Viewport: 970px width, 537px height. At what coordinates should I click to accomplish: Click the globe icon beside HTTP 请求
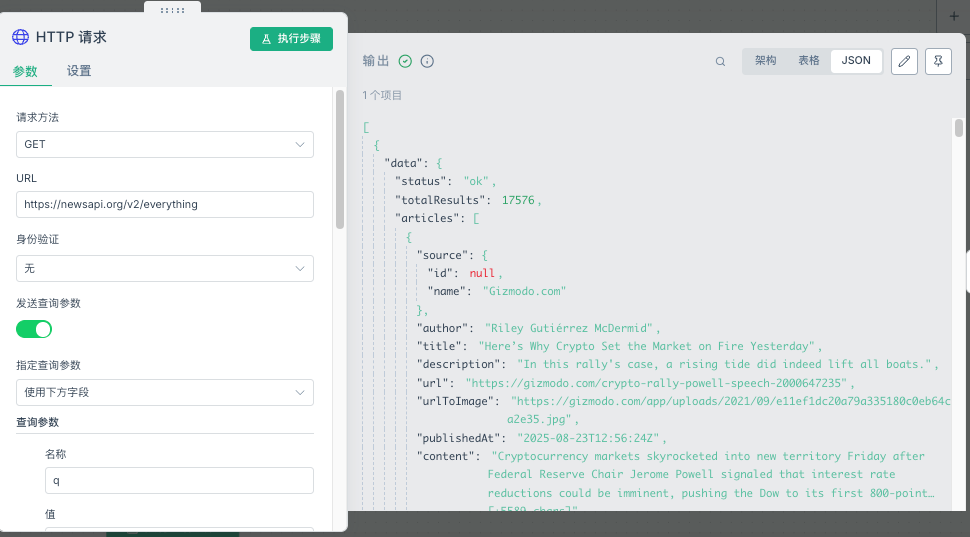click(20, 37)
